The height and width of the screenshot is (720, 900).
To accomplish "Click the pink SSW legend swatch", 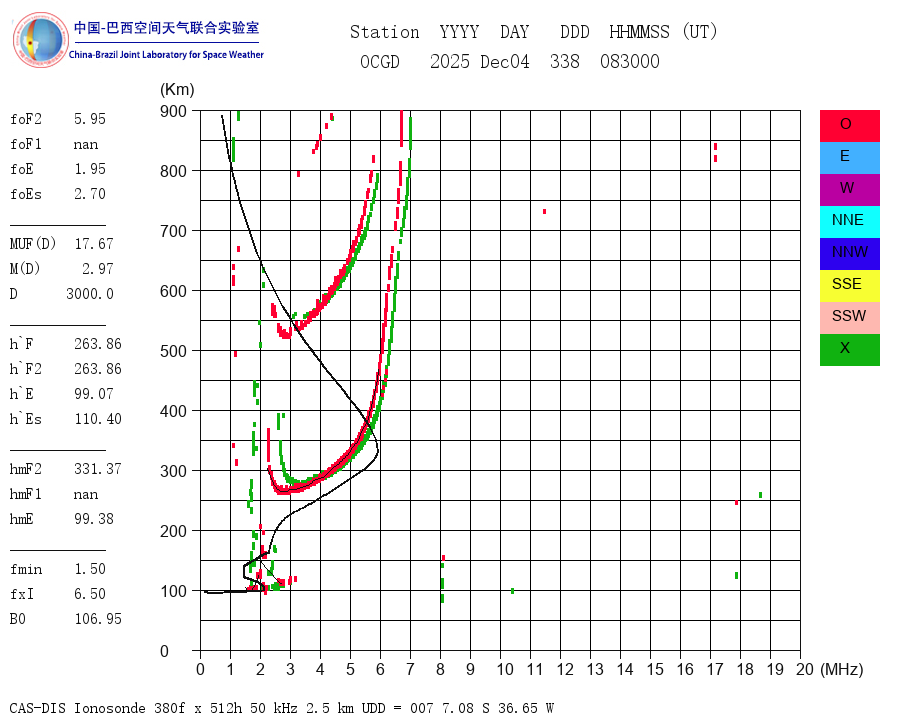I will coord(849,318).
